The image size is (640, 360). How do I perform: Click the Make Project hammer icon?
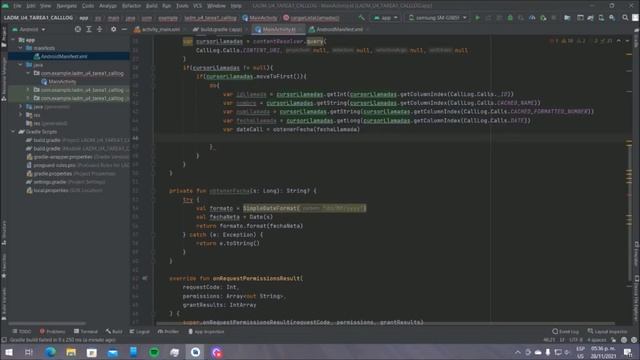tap(361, 18)
